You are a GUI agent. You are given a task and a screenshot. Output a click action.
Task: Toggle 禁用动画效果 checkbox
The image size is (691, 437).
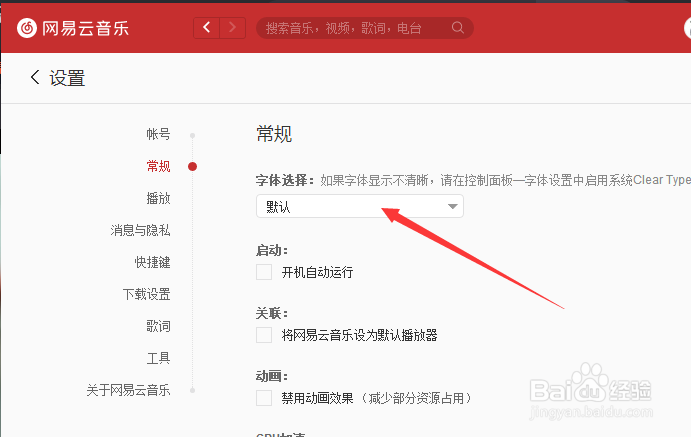[x=264, y=398]
